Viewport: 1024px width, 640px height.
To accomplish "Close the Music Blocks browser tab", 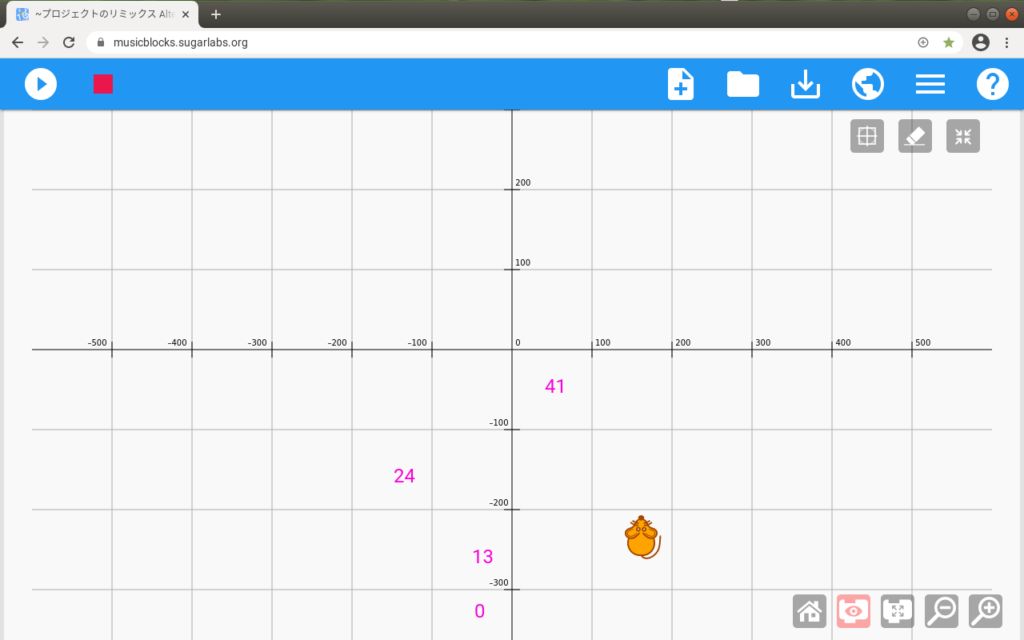I will (x=185, y=14).
